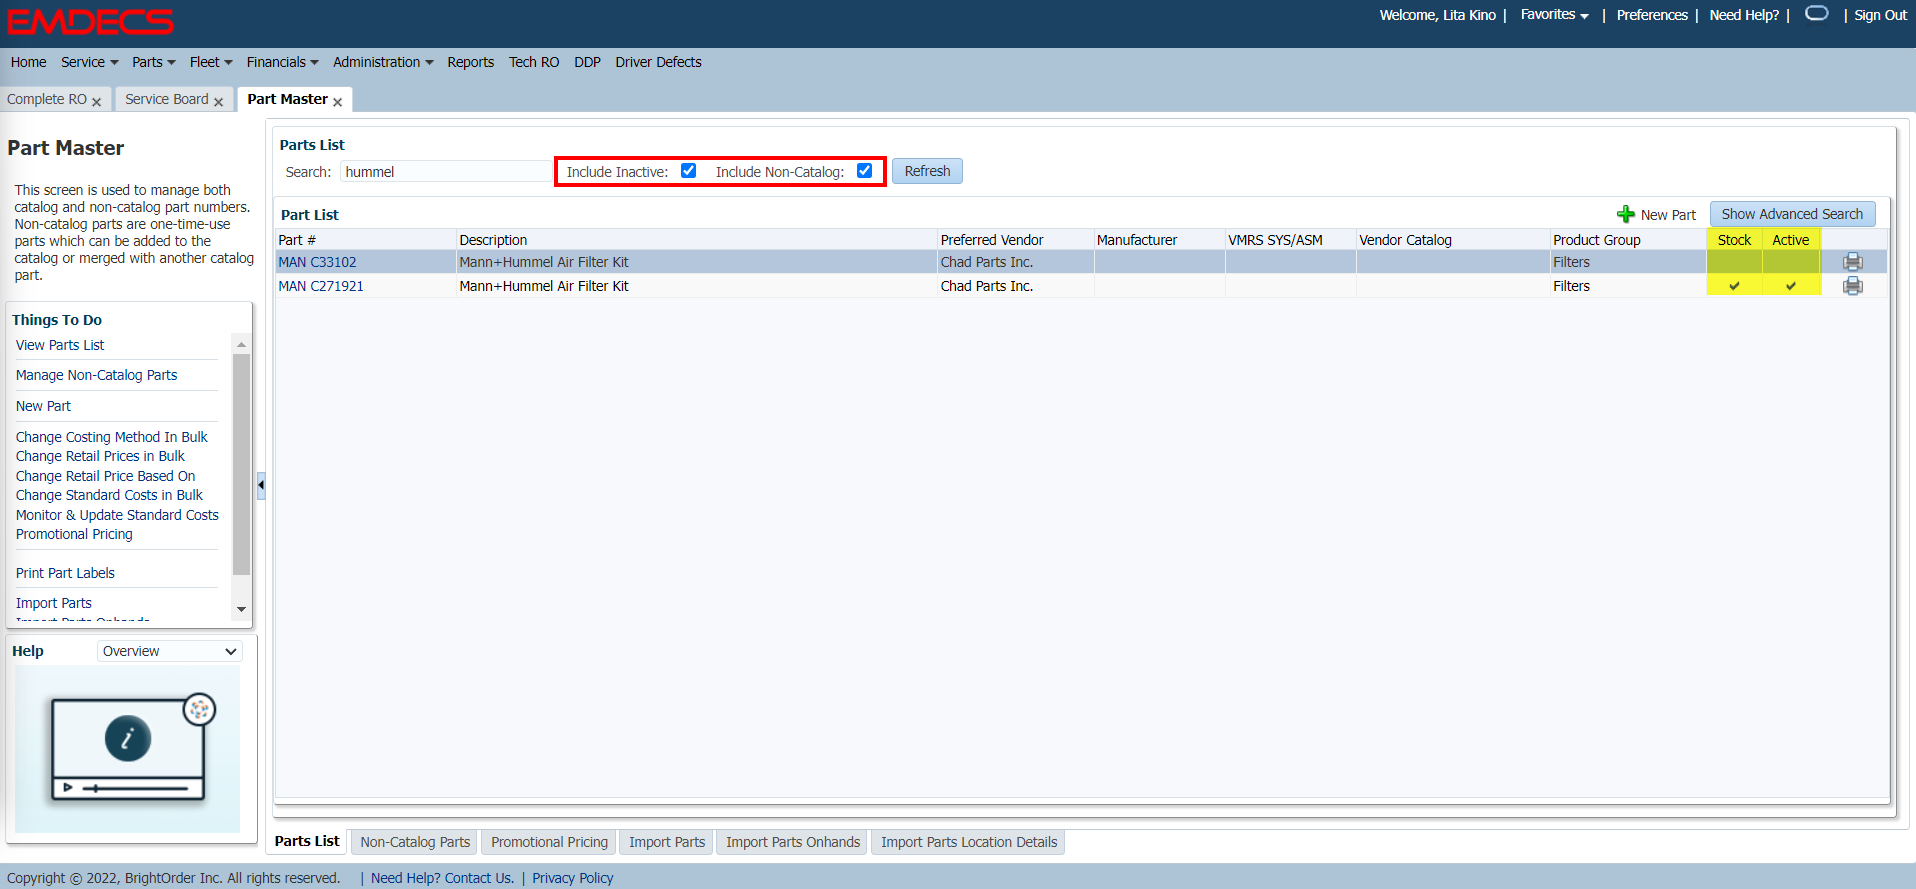Click the printer icon for MAN C33102
Viewport: 1916px width, 889px height.
pos(1852,262)
